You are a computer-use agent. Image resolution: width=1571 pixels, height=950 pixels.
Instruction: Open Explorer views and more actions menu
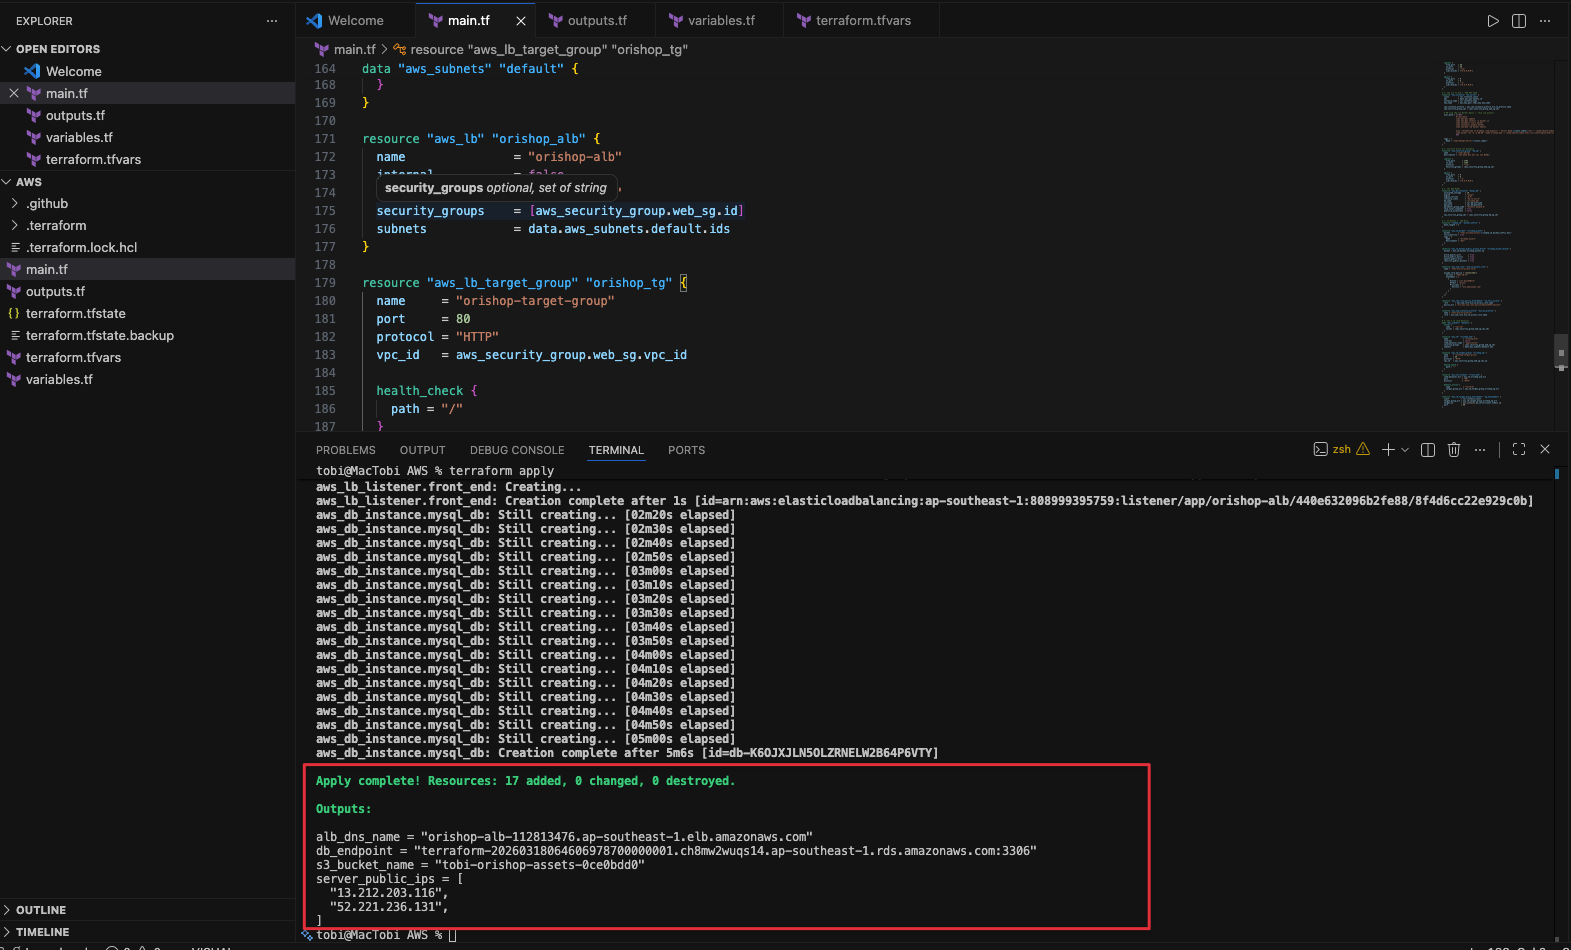[x=271, y=21]
